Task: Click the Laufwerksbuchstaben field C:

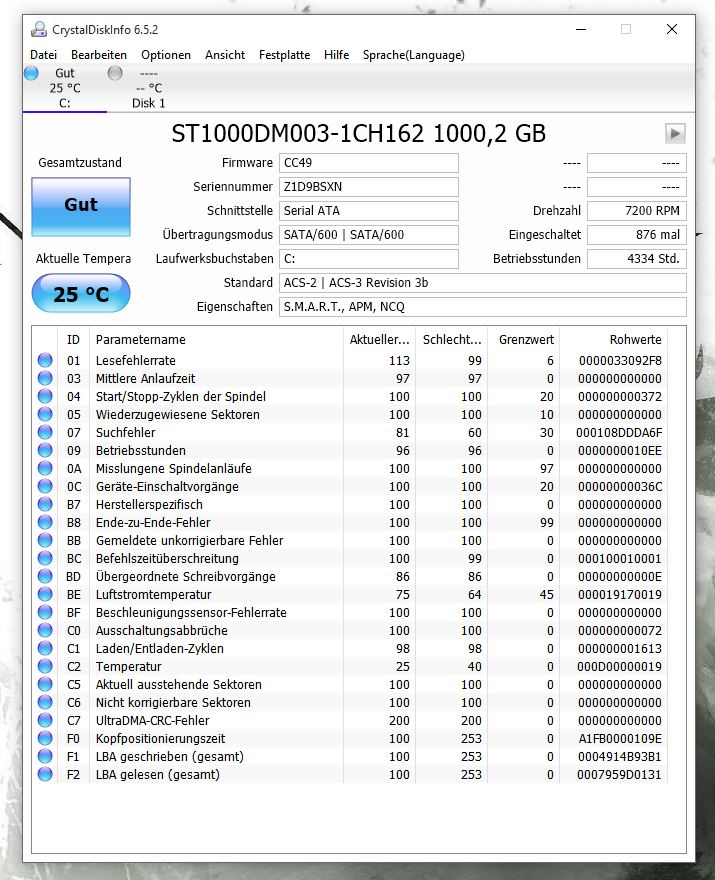Action: 369,259
